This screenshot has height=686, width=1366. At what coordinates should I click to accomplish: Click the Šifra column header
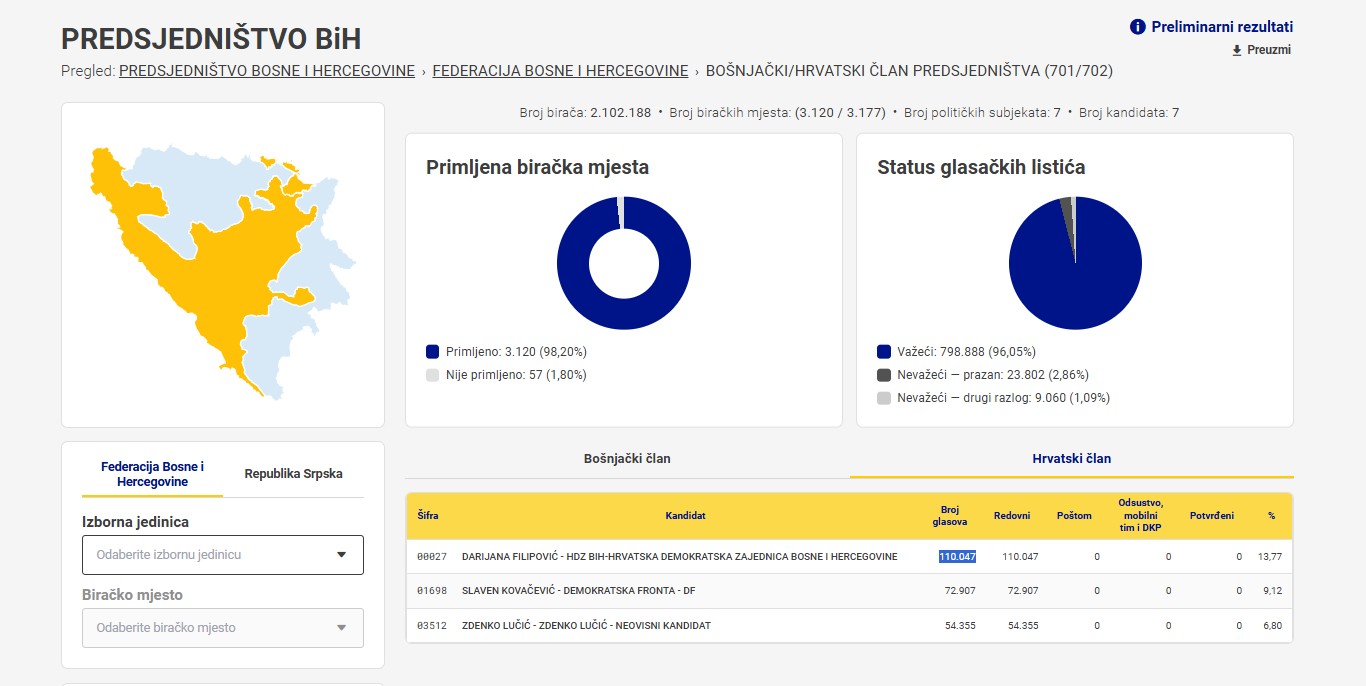click(x=428, y=516)
